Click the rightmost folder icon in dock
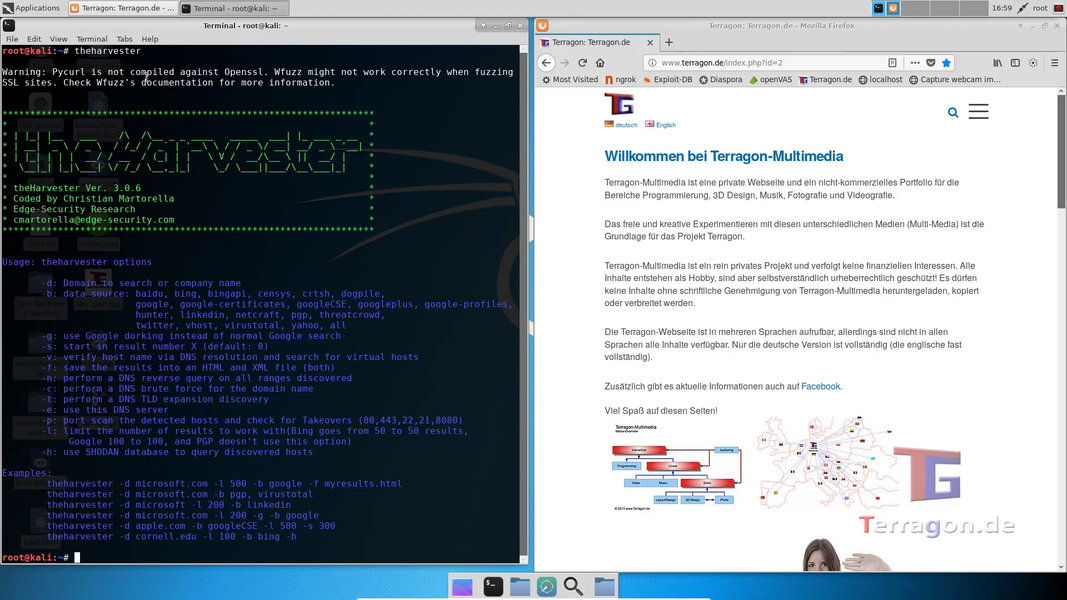This screenshot has width=1067, height=600. pyautogui.click(x=604, y=586)
